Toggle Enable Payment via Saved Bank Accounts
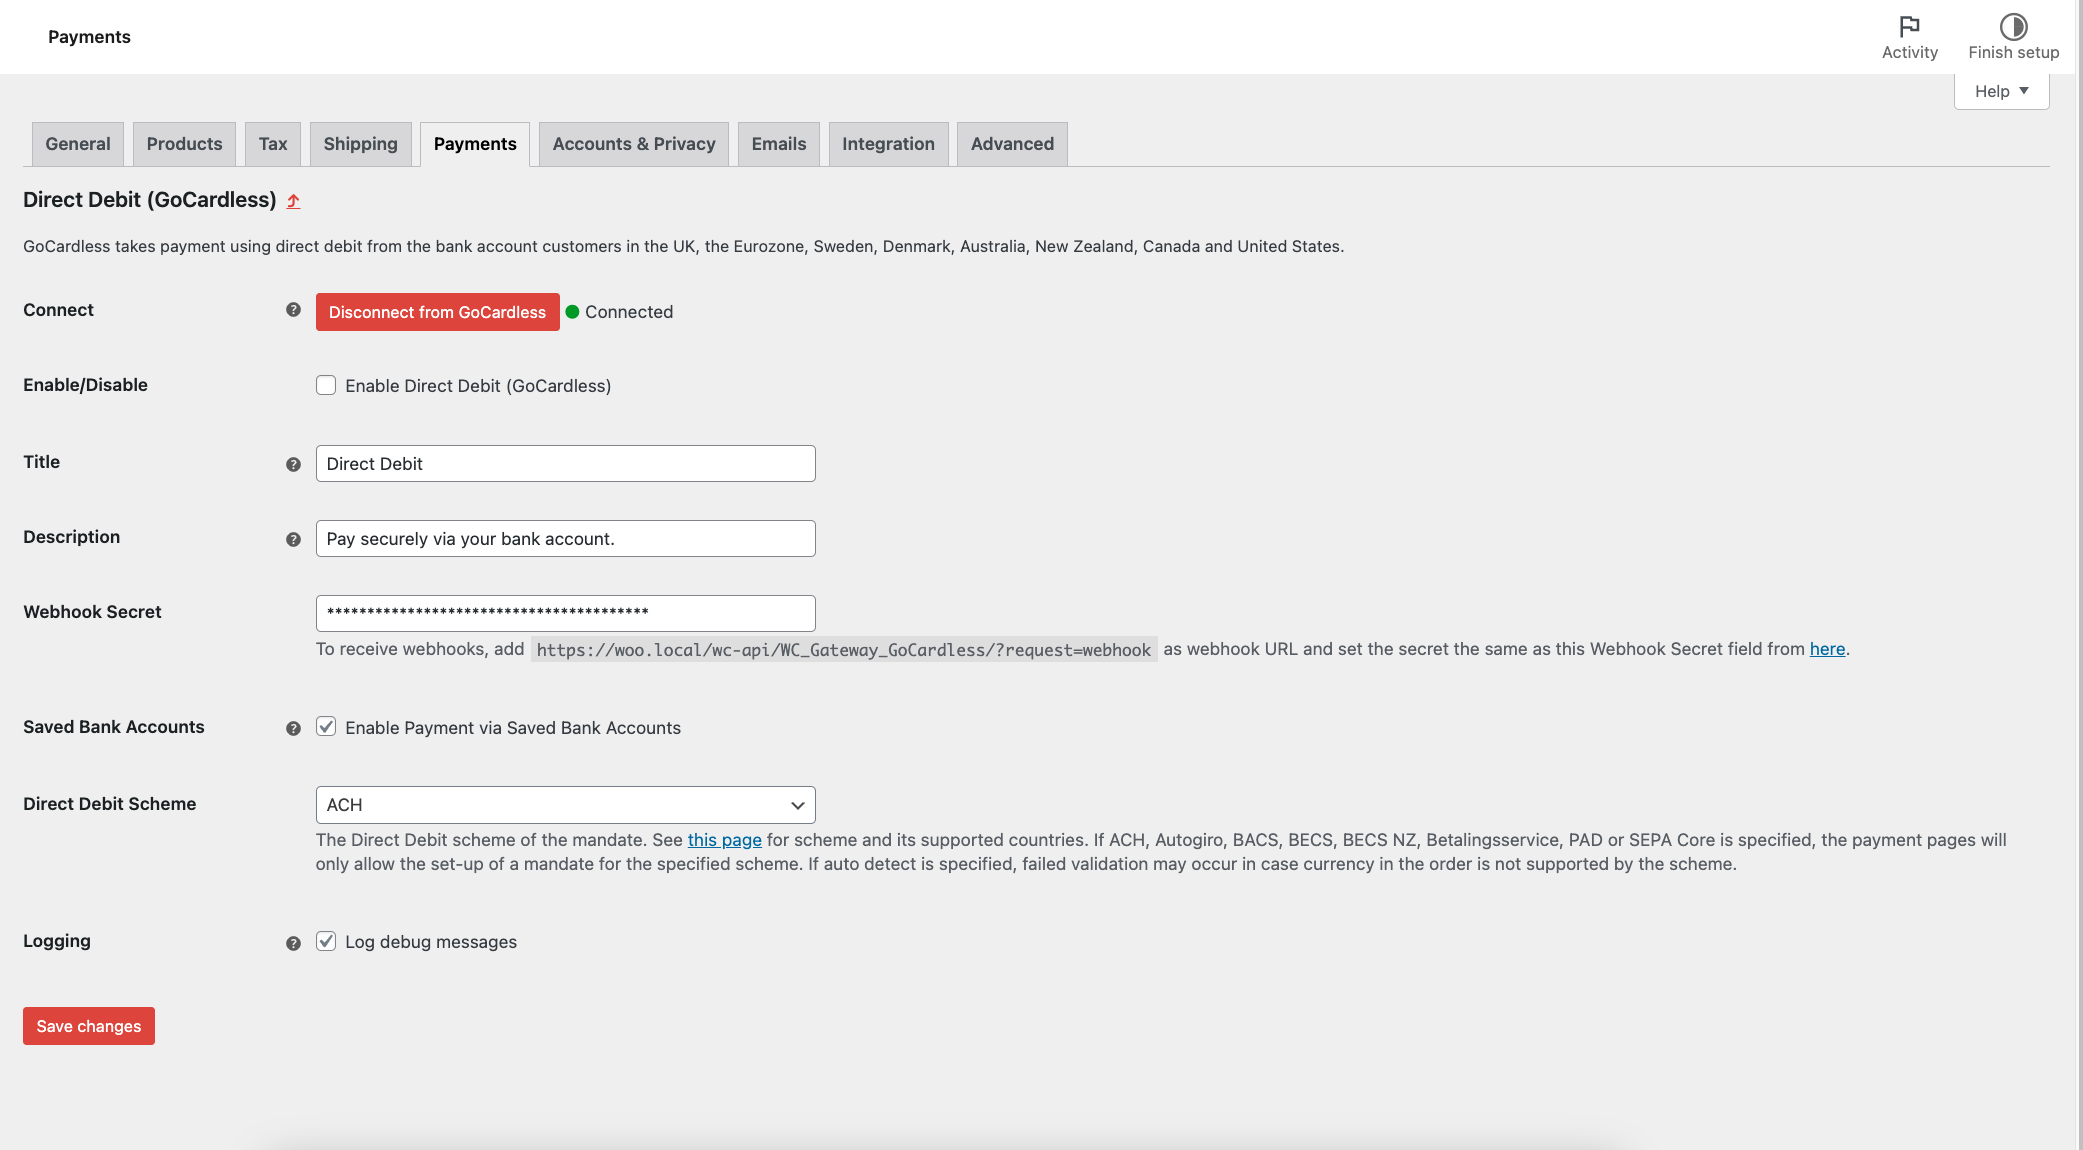Screen dimensions: 2083x1150 click(x=326, y=727)
